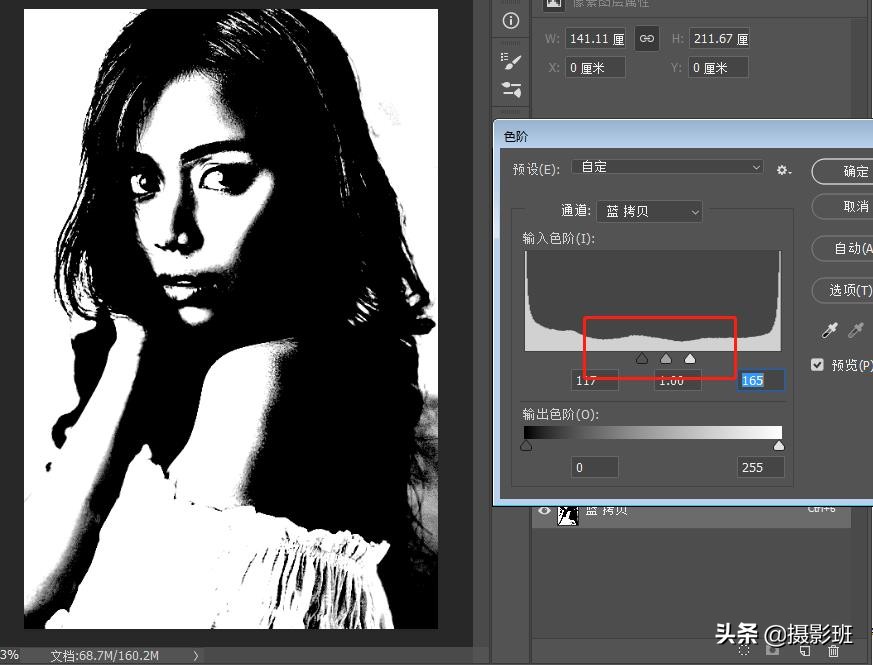Click the input shadow value field 117
The width and height of the screenshot is (873, 665).
click(x=595, y=380)
